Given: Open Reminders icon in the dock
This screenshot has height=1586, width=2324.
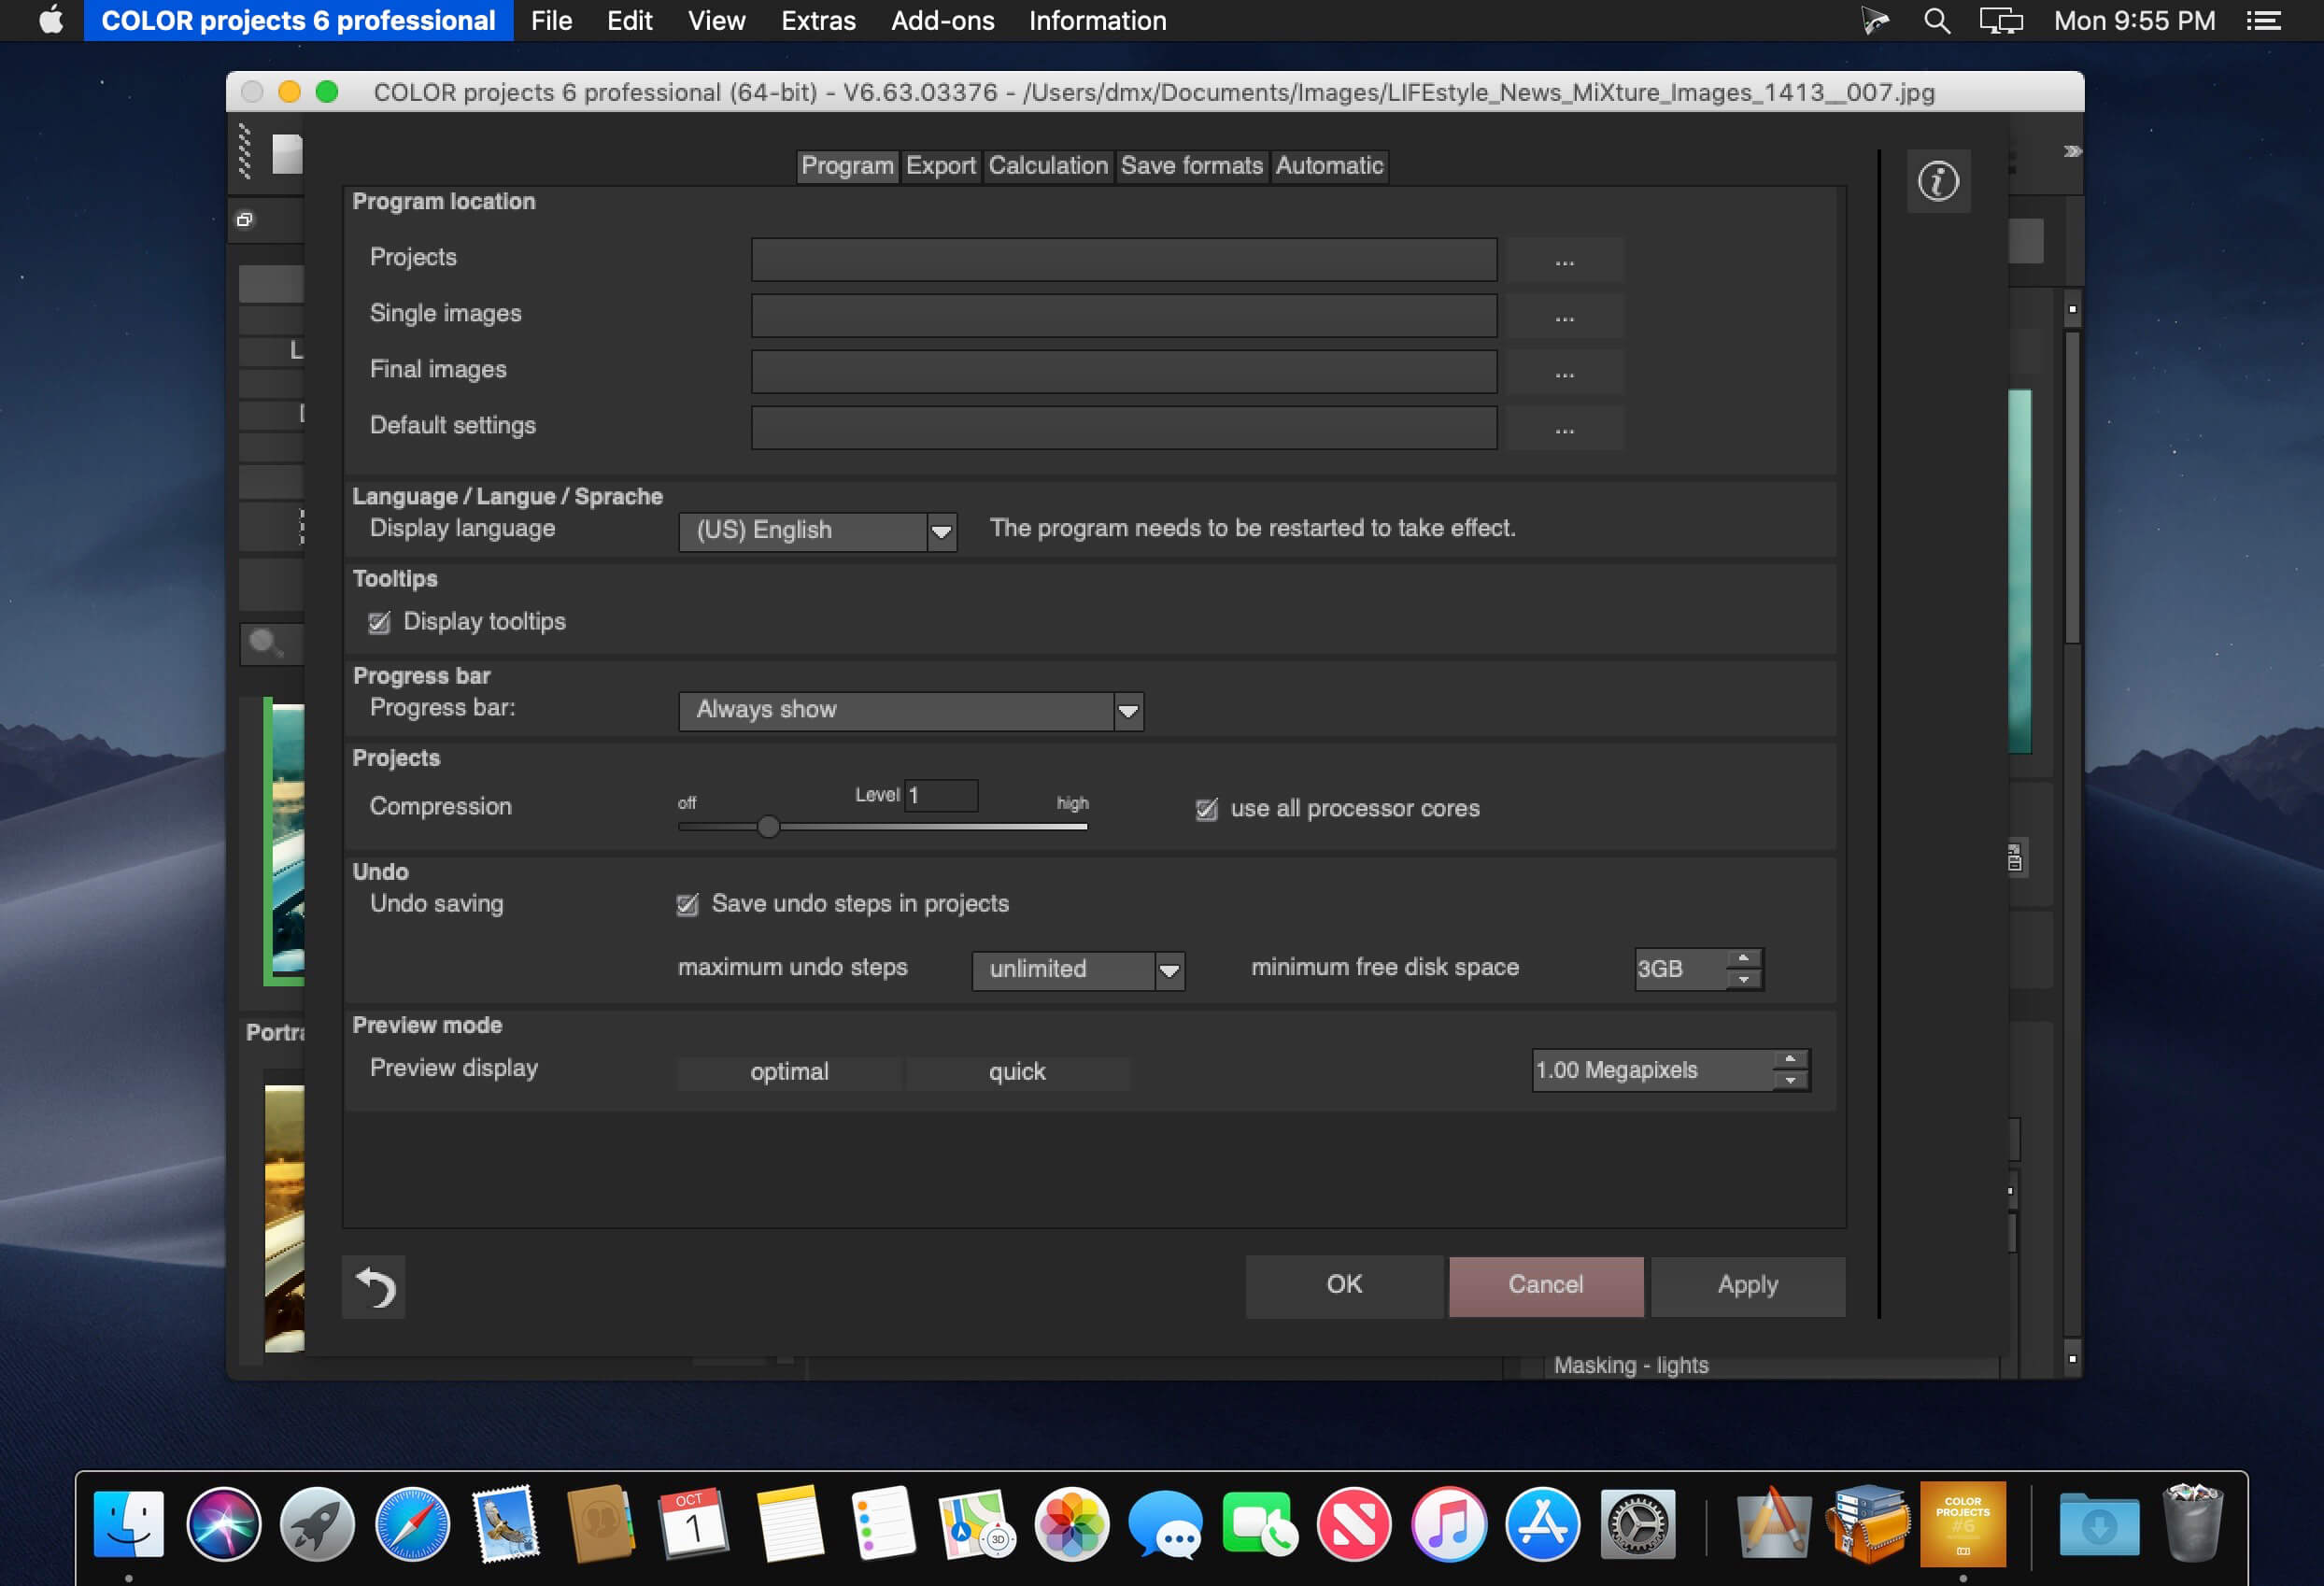Looking at the screenshot, I should click(883, 1524).
